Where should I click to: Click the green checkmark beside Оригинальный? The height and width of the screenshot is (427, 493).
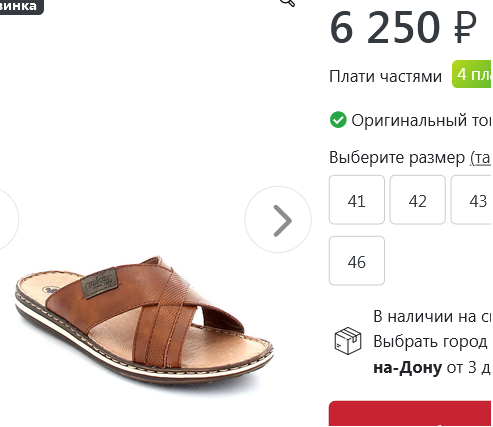point(338,120)
